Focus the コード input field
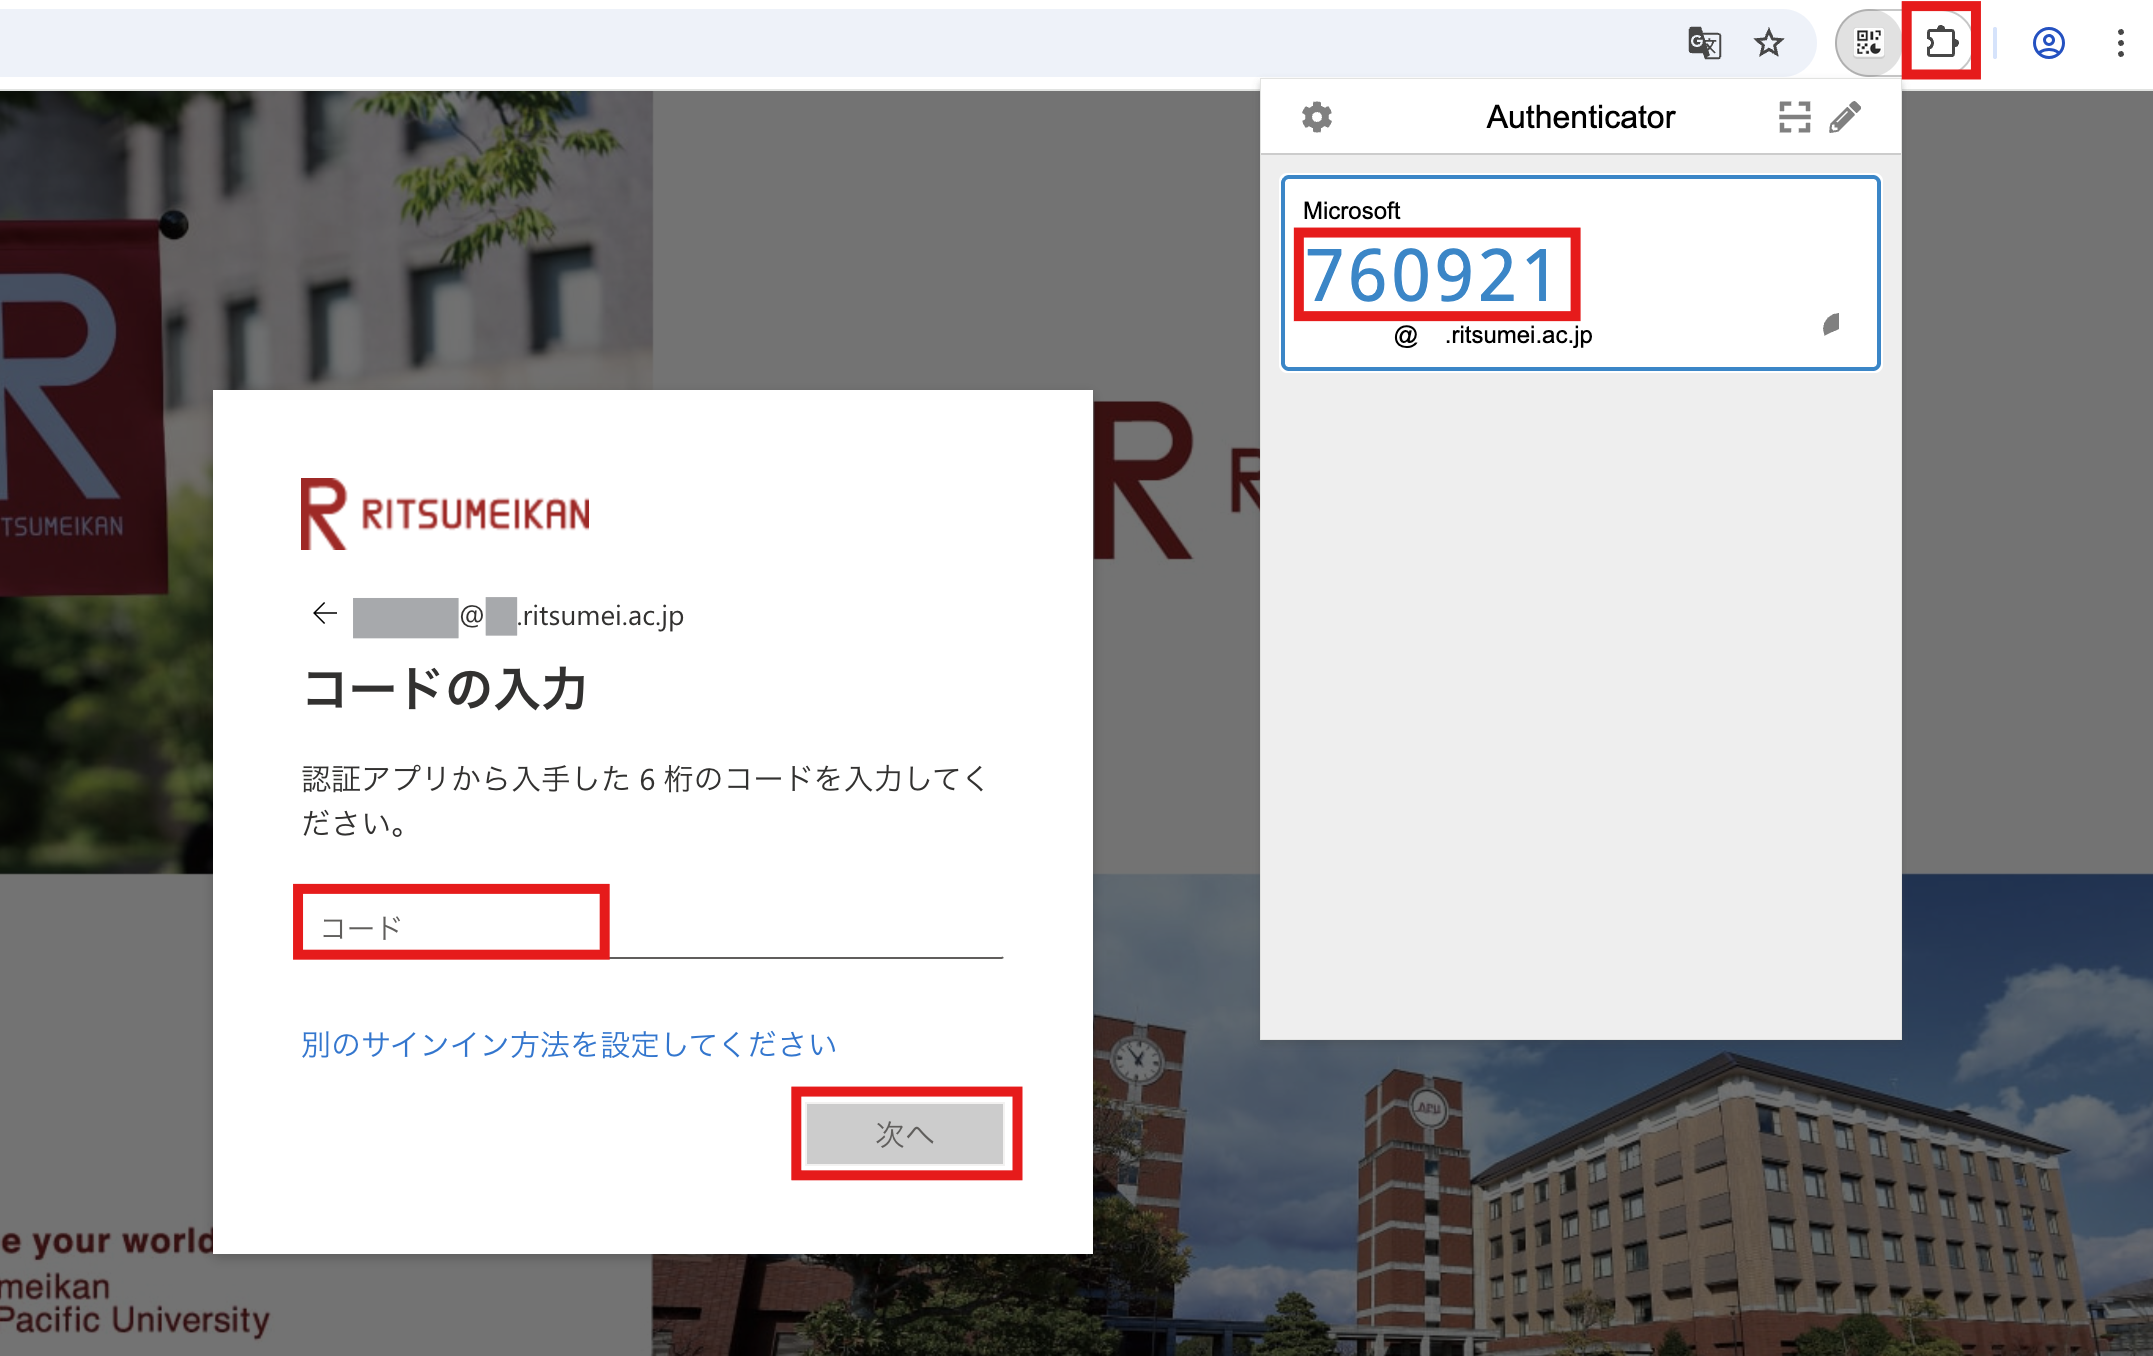This screenshot has height=1356, width=2153. [x=652, y=927]
